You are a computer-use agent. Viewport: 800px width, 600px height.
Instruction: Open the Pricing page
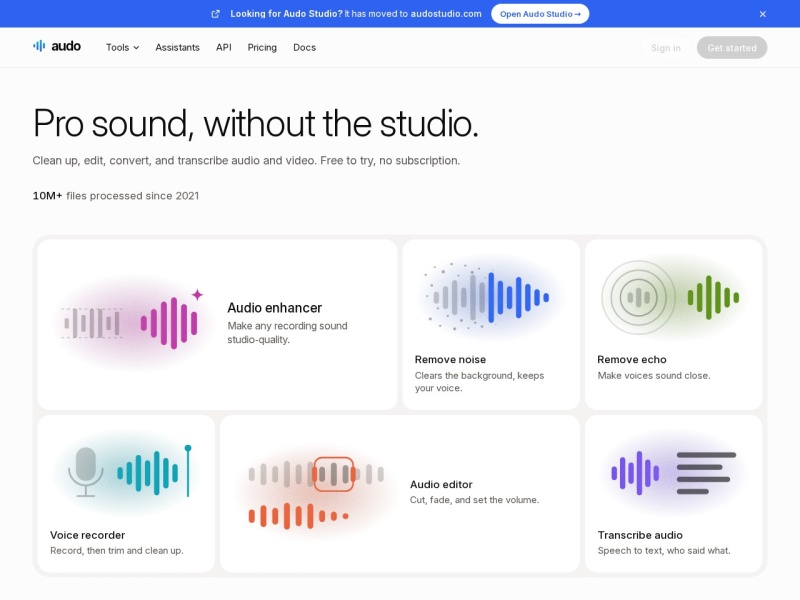[262, 47]
